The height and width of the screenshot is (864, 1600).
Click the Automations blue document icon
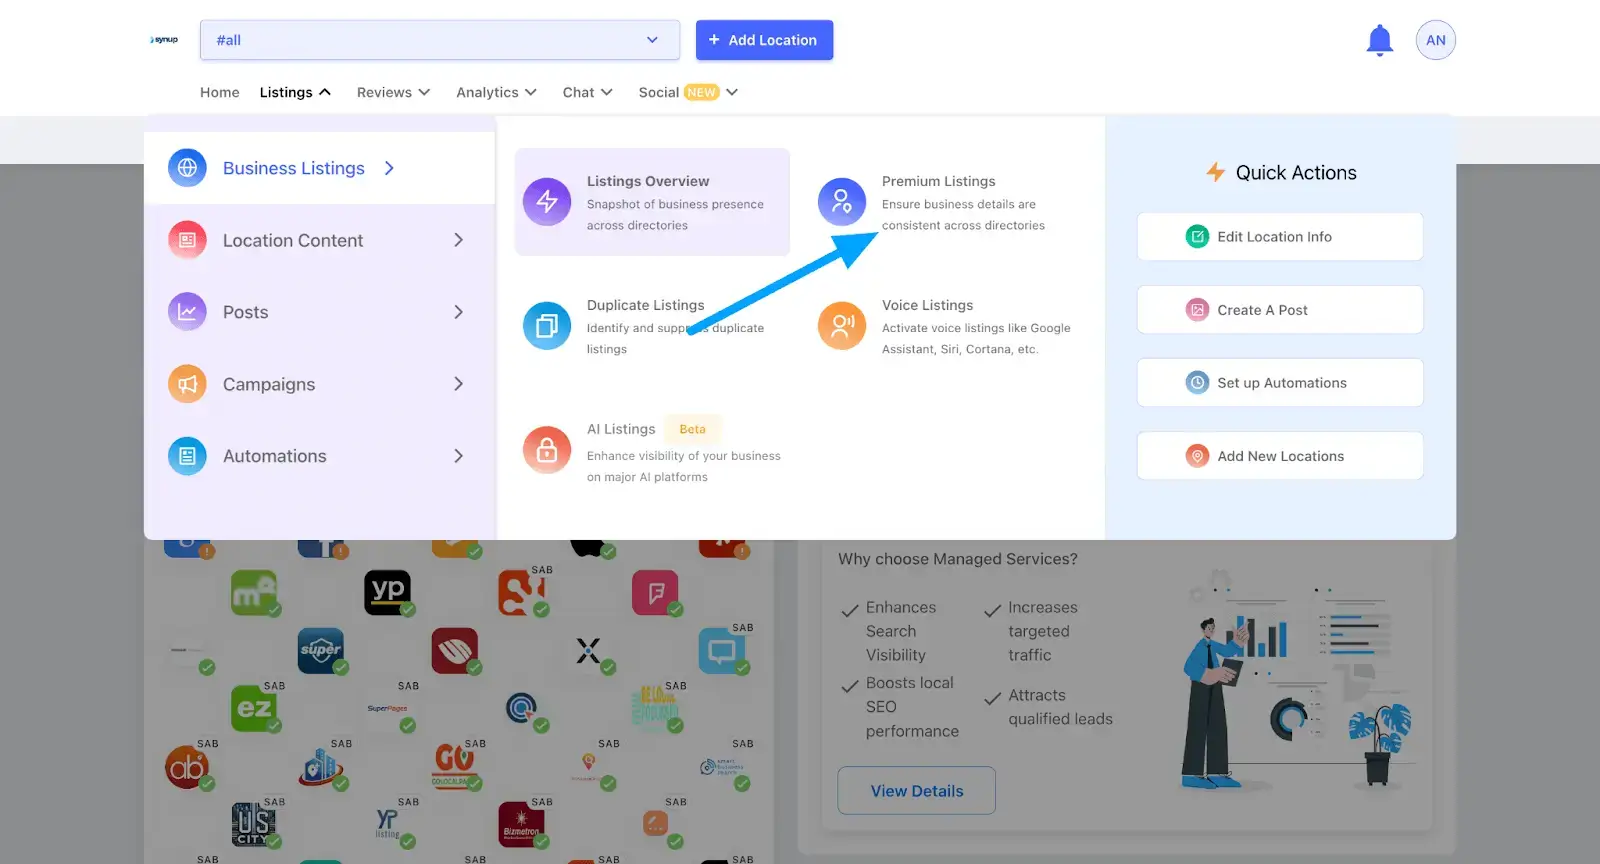pyautogui.click(x=187, y=456)
